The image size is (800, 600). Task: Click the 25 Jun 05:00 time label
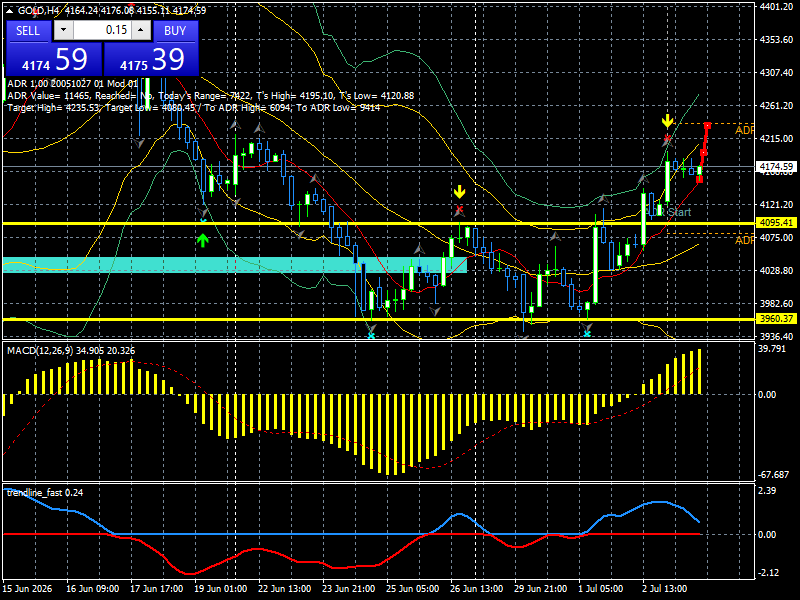point(412,588)
